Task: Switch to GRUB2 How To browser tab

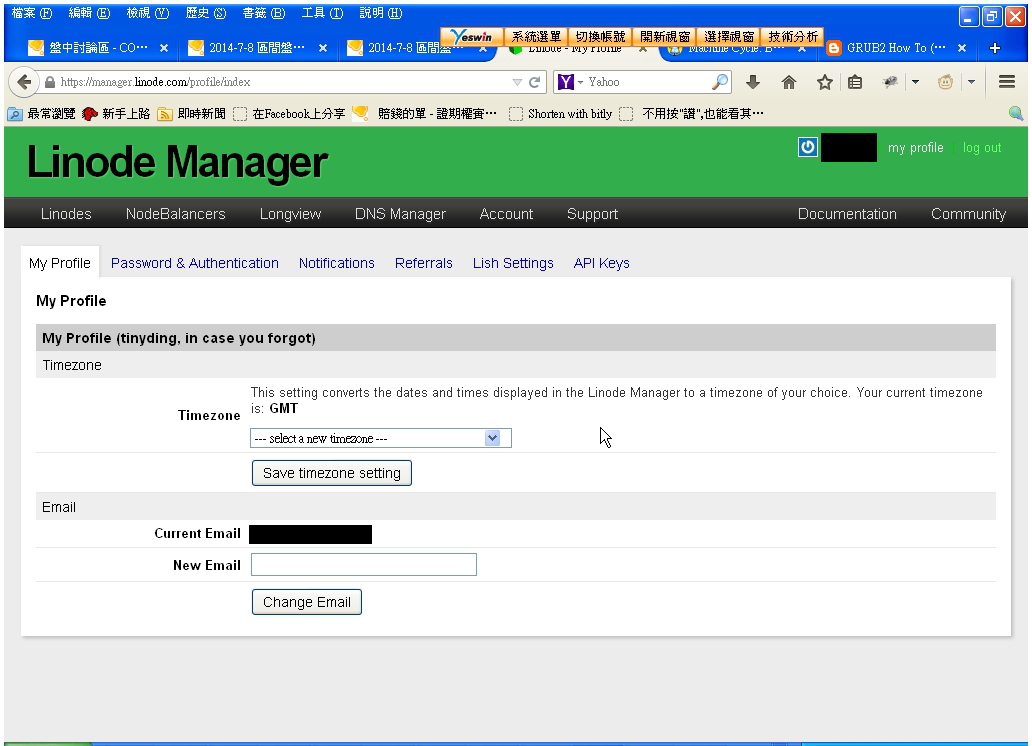Action: coord(887,48)
